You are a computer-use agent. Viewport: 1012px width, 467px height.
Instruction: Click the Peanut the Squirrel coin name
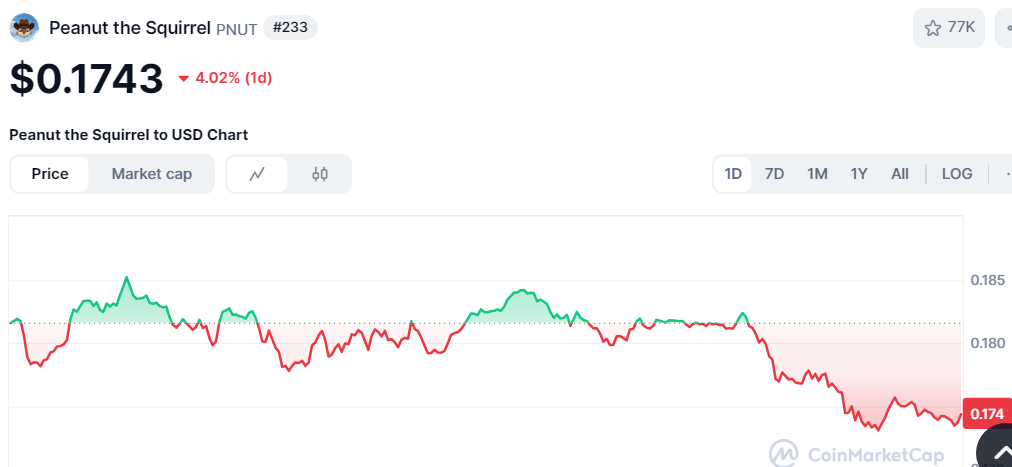tap(130, 28)
